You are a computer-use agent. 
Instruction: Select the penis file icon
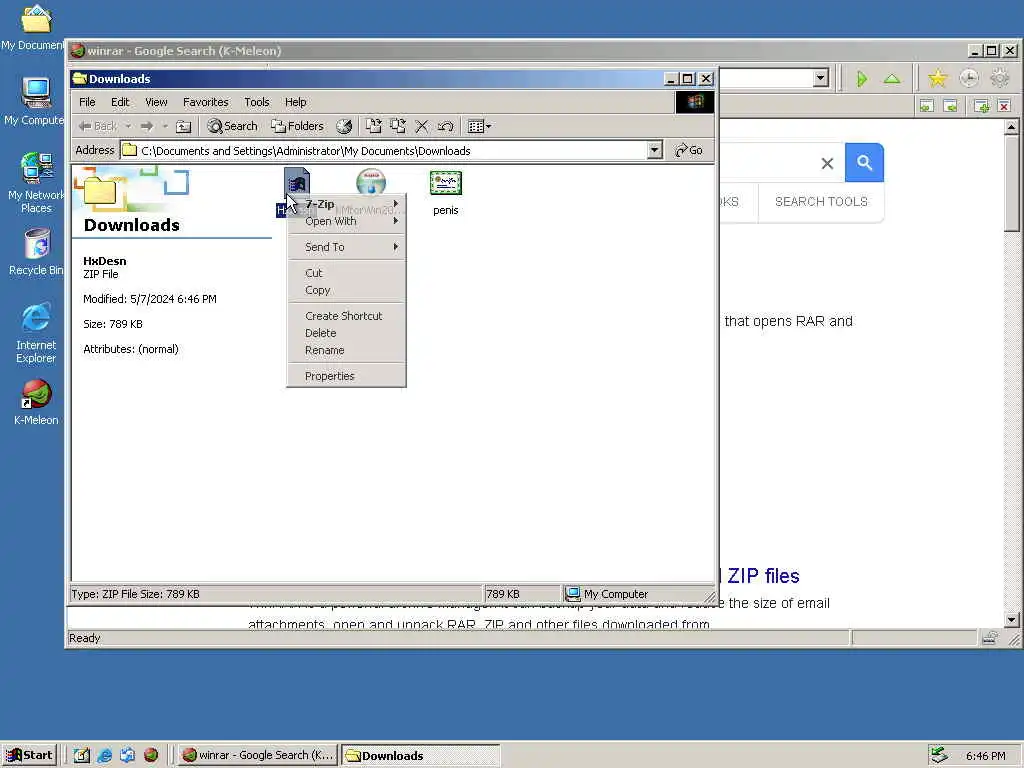pyautogui.click(x=445, y=183)
